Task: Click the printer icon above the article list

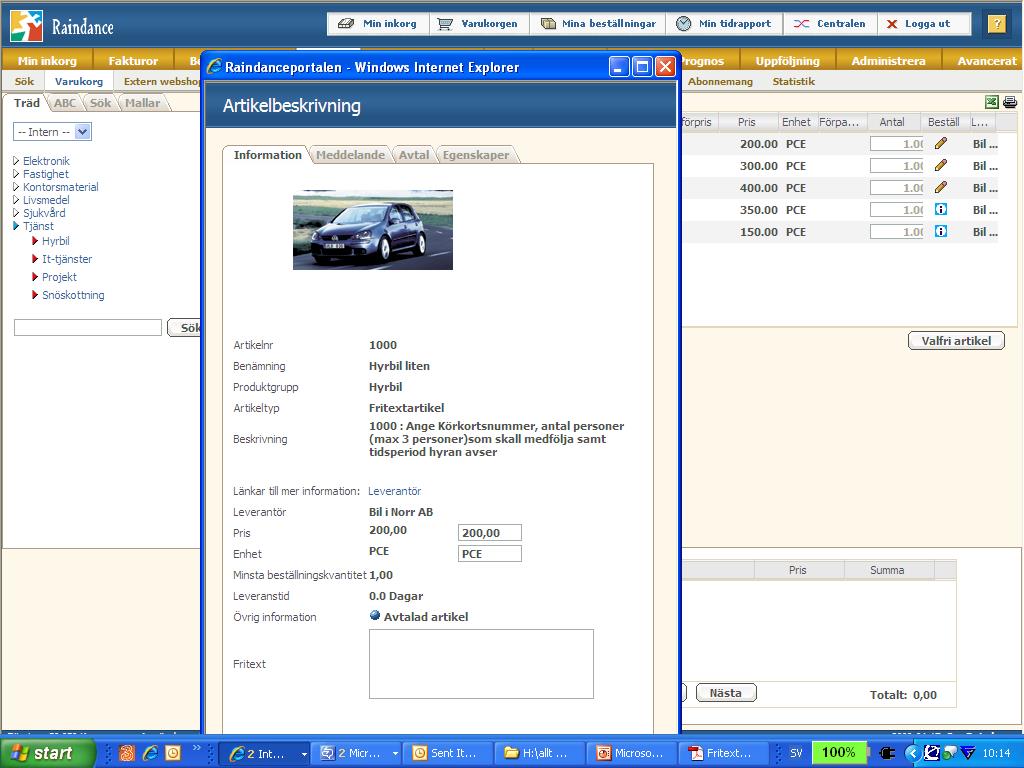Action: pyautogui.click(x=1009, y=102)
